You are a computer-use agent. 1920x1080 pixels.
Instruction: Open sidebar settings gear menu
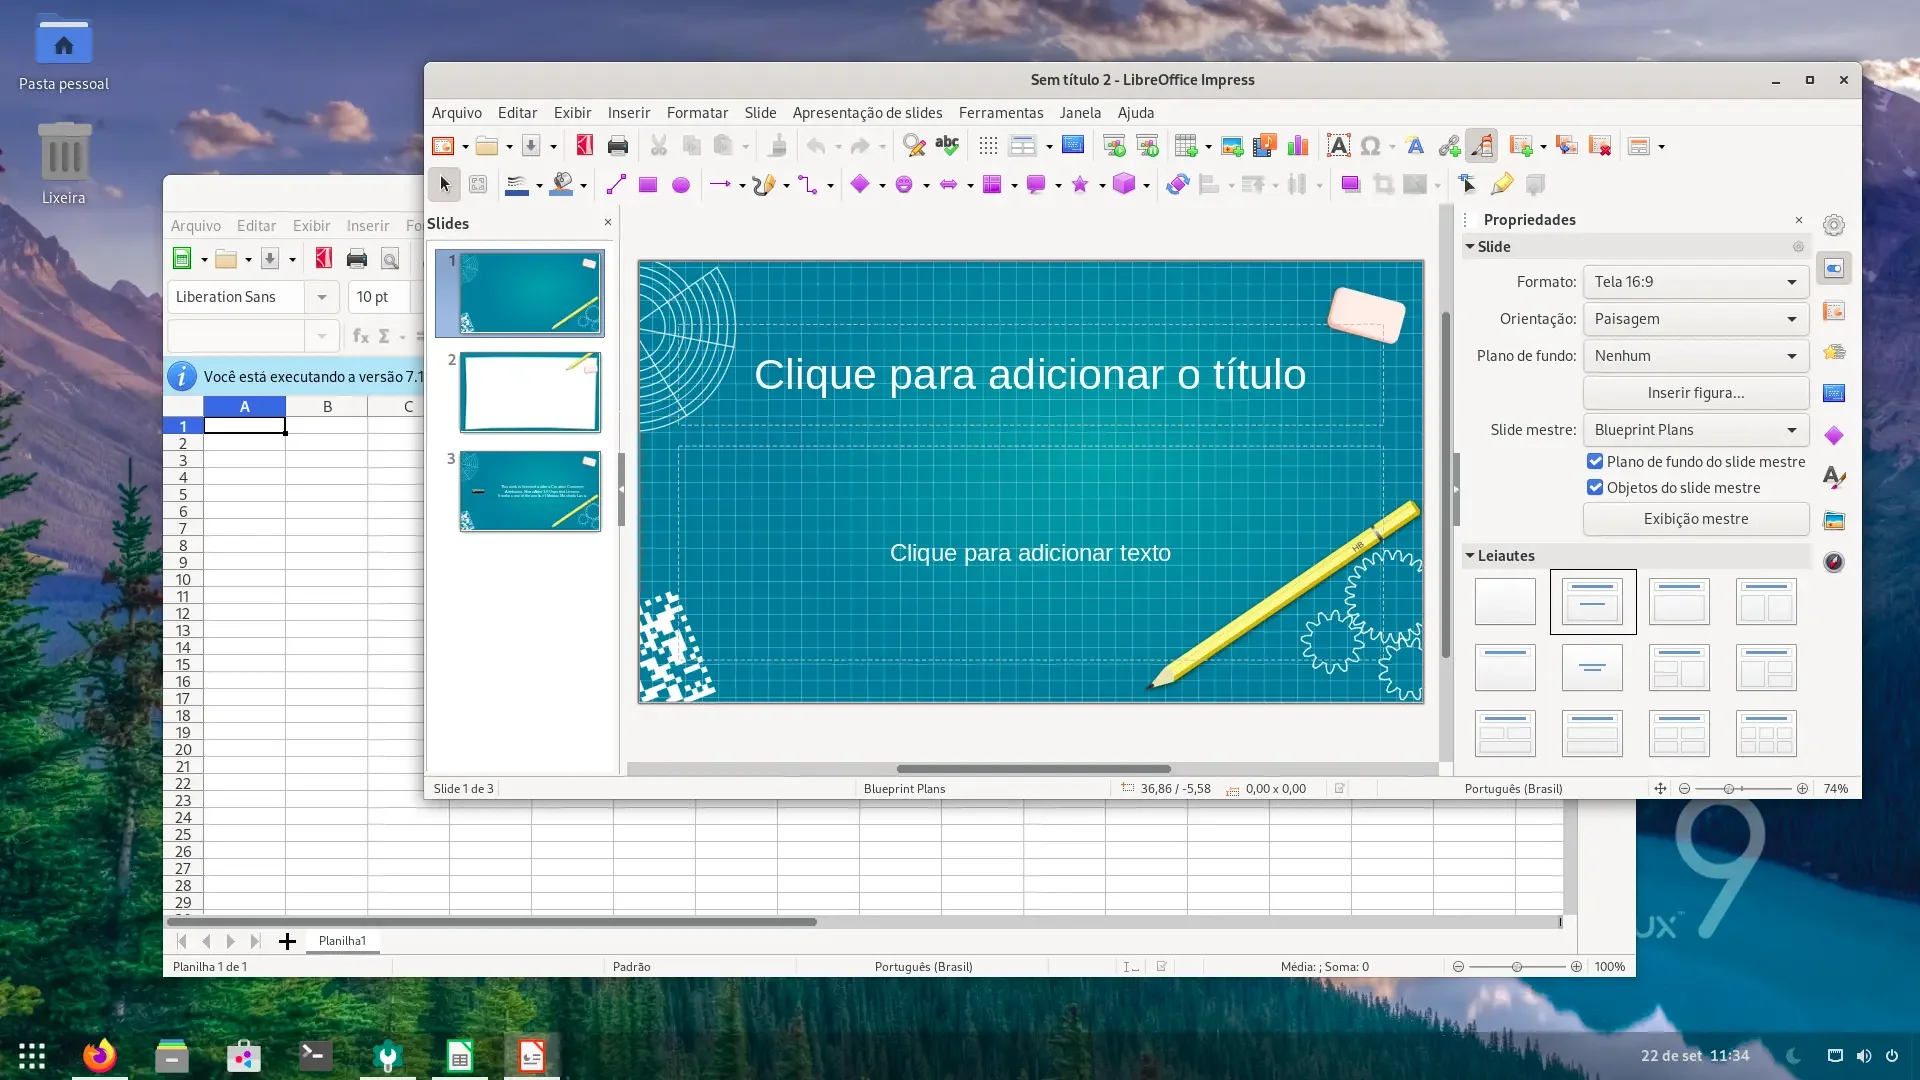point(1834,225)
